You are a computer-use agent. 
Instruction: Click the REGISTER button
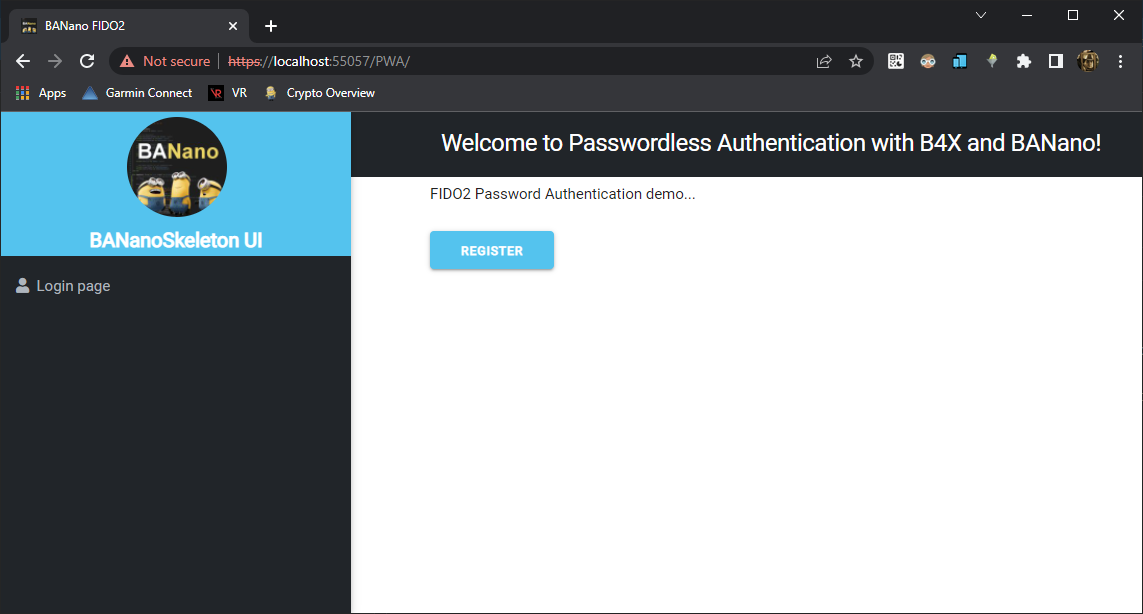point(491,251)
